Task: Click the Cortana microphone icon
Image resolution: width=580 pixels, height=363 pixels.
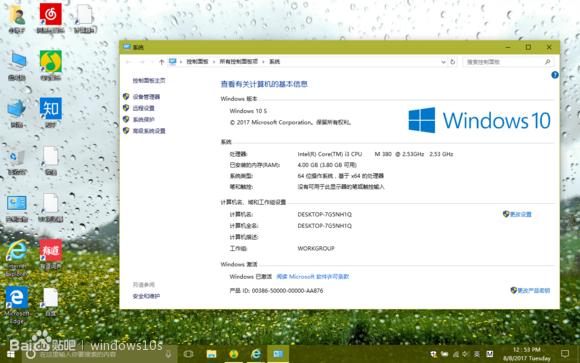Action: (x=168, y=354)
